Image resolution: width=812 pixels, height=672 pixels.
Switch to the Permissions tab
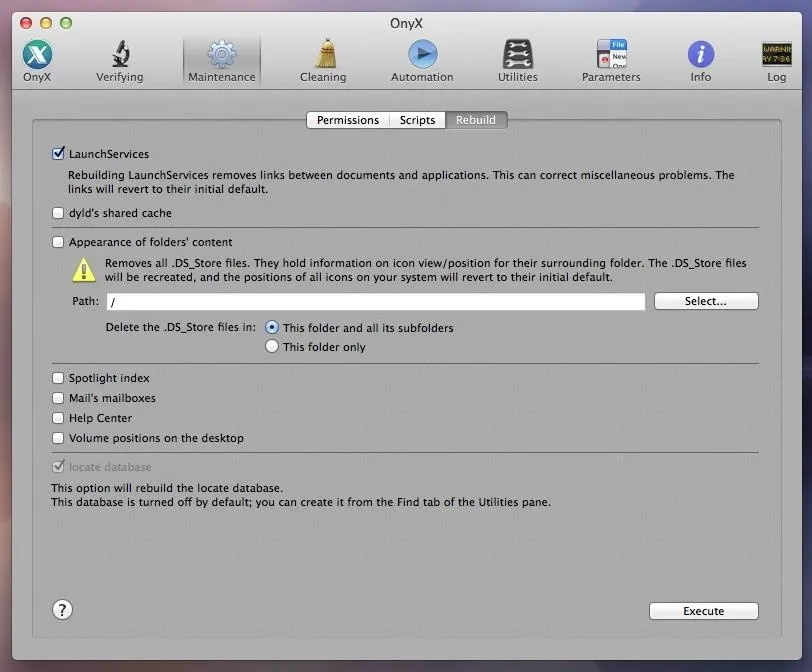[348, 120]
